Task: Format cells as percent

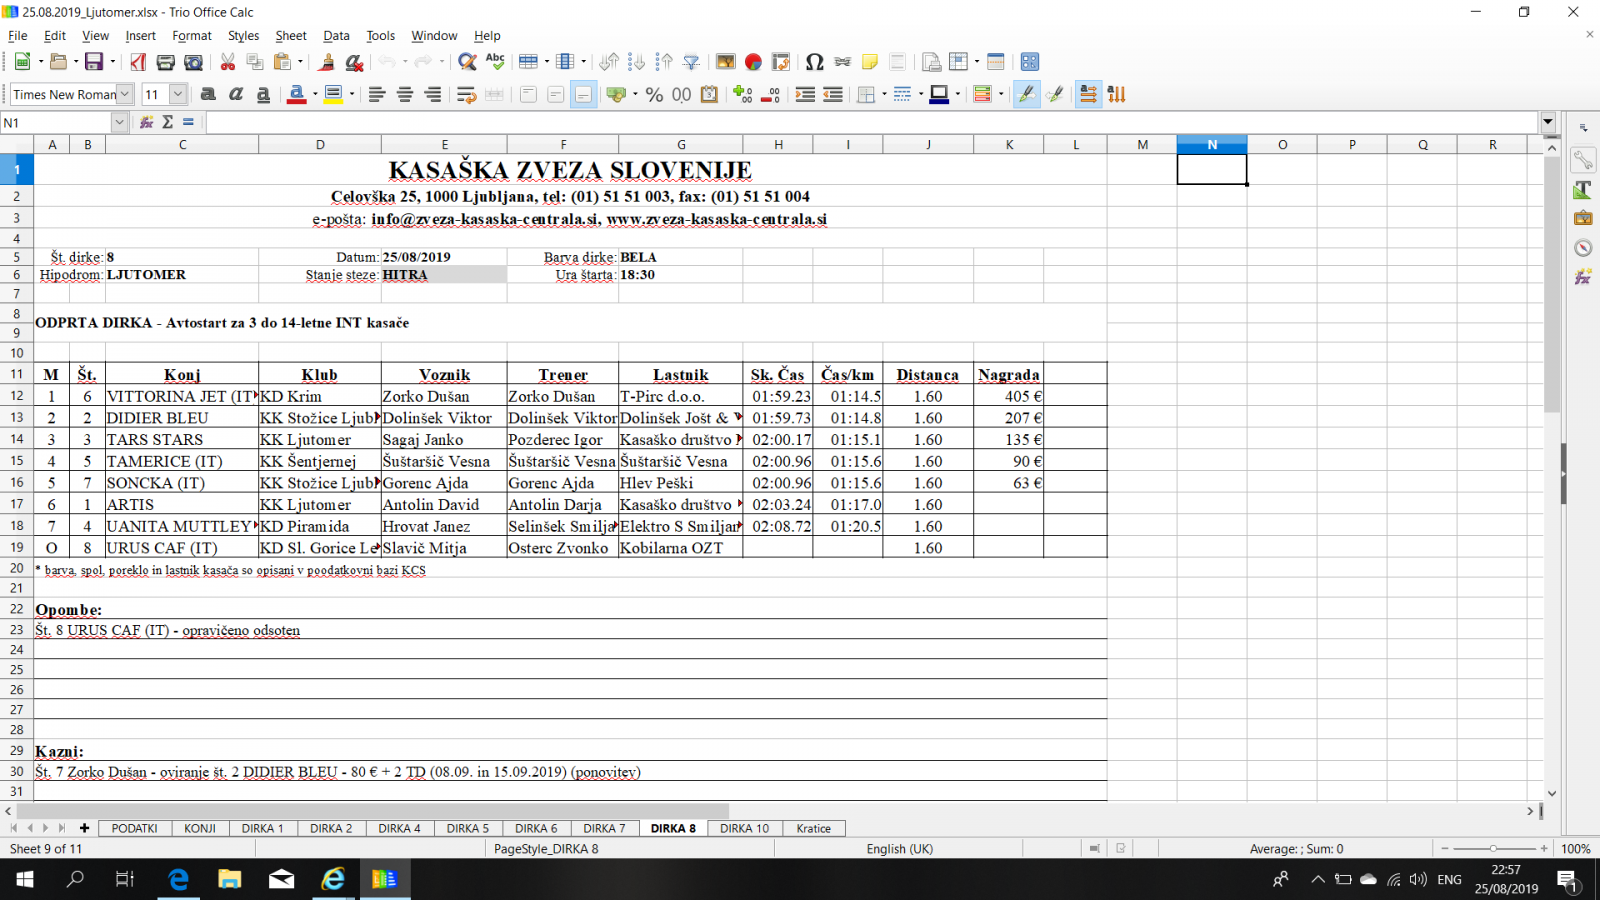Action: (654, 94)
